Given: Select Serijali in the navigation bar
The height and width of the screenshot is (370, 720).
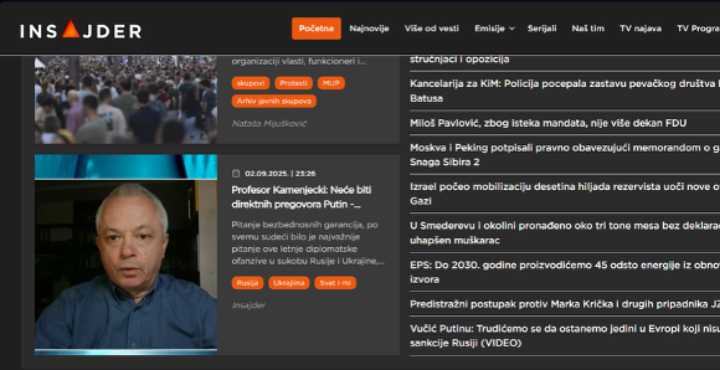Looking at the screenshot, I should point(542,28).
